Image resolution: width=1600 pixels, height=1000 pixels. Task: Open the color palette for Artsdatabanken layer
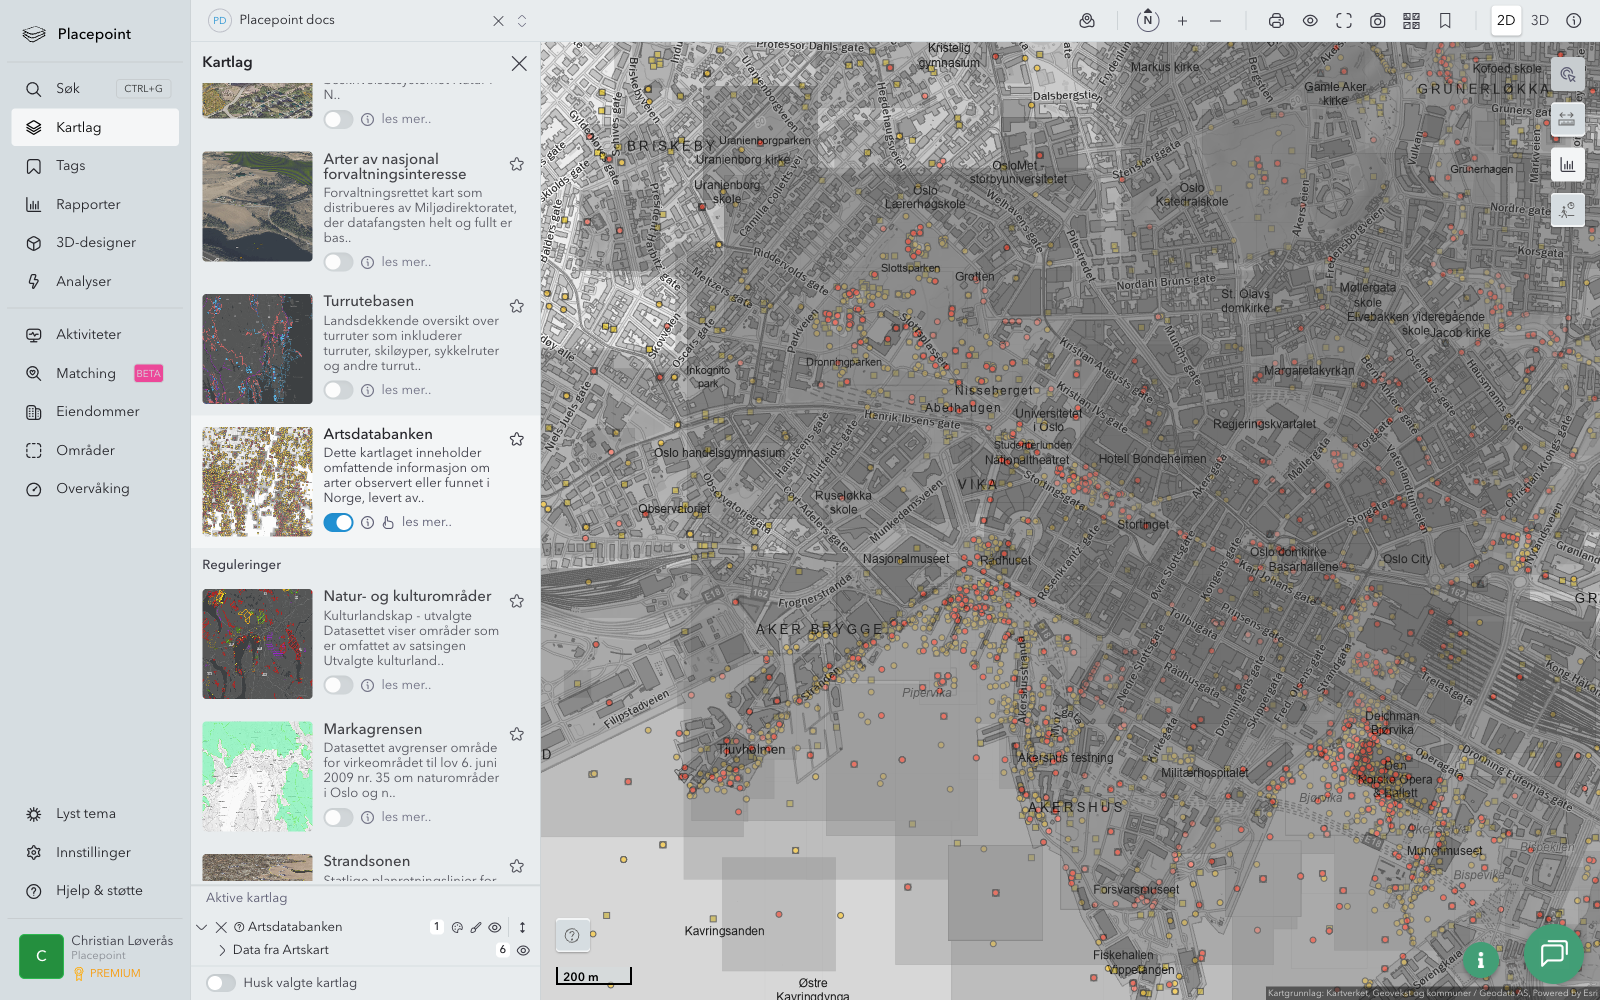tap(457, 927)
